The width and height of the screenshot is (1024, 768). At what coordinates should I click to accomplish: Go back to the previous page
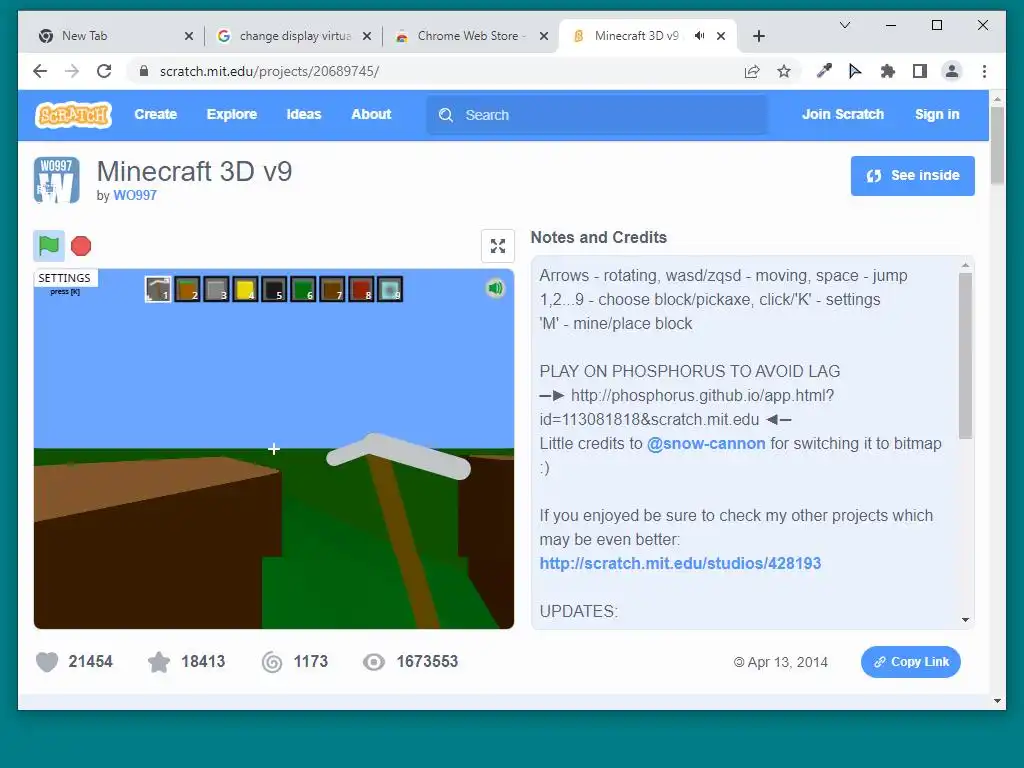(40, 71)
